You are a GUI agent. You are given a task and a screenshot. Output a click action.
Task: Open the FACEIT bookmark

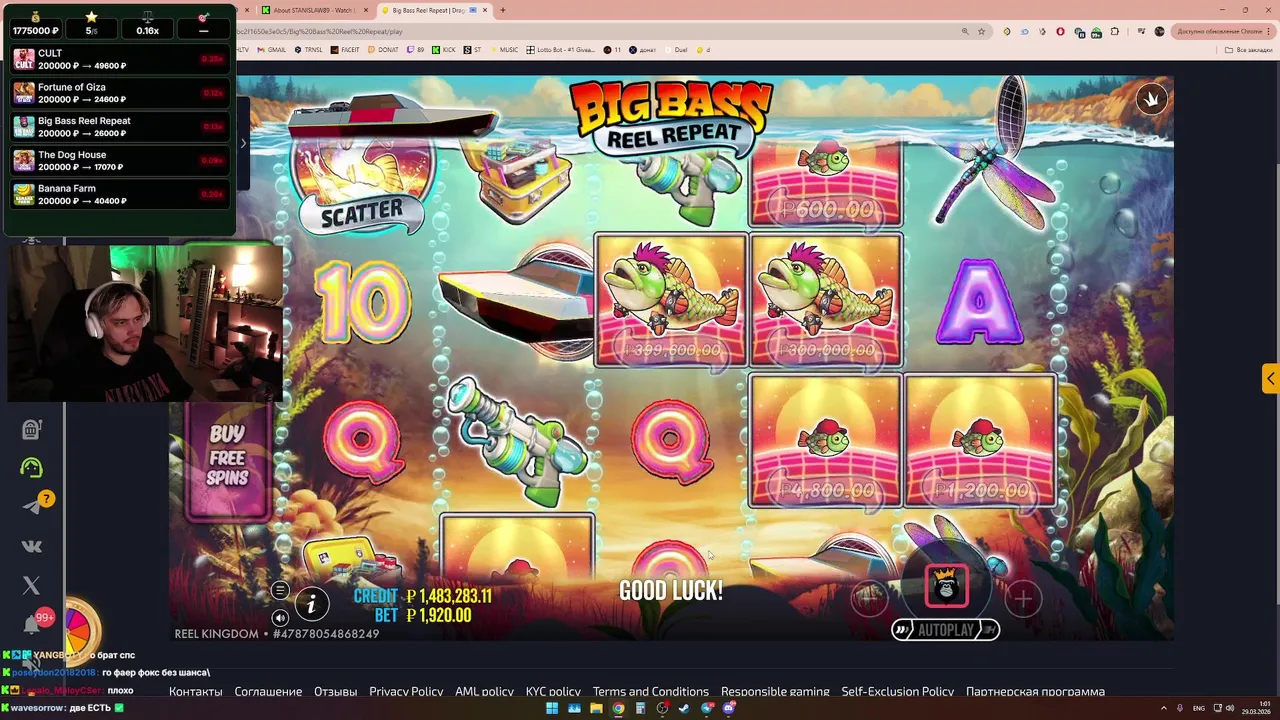tap(346, 49)
